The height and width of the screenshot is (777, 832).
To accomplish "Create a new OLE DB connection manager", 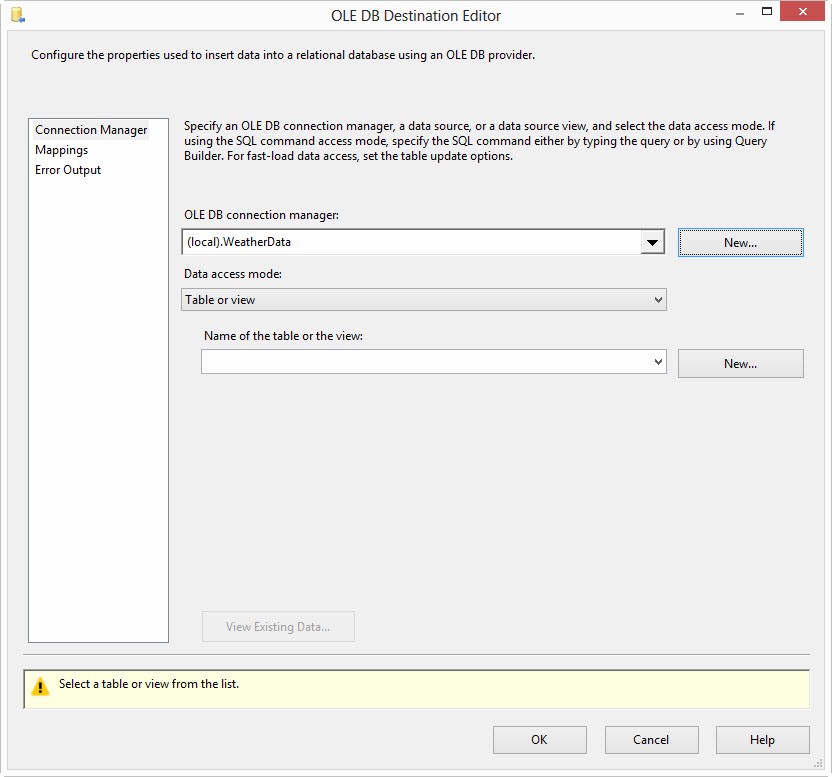I will point(740,243).
